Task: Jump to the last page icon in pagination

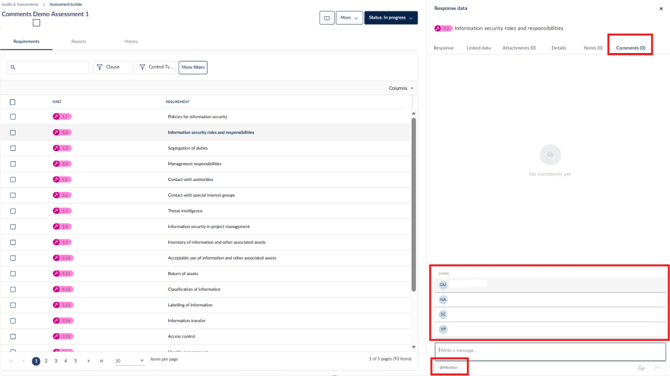Action: 101,361
